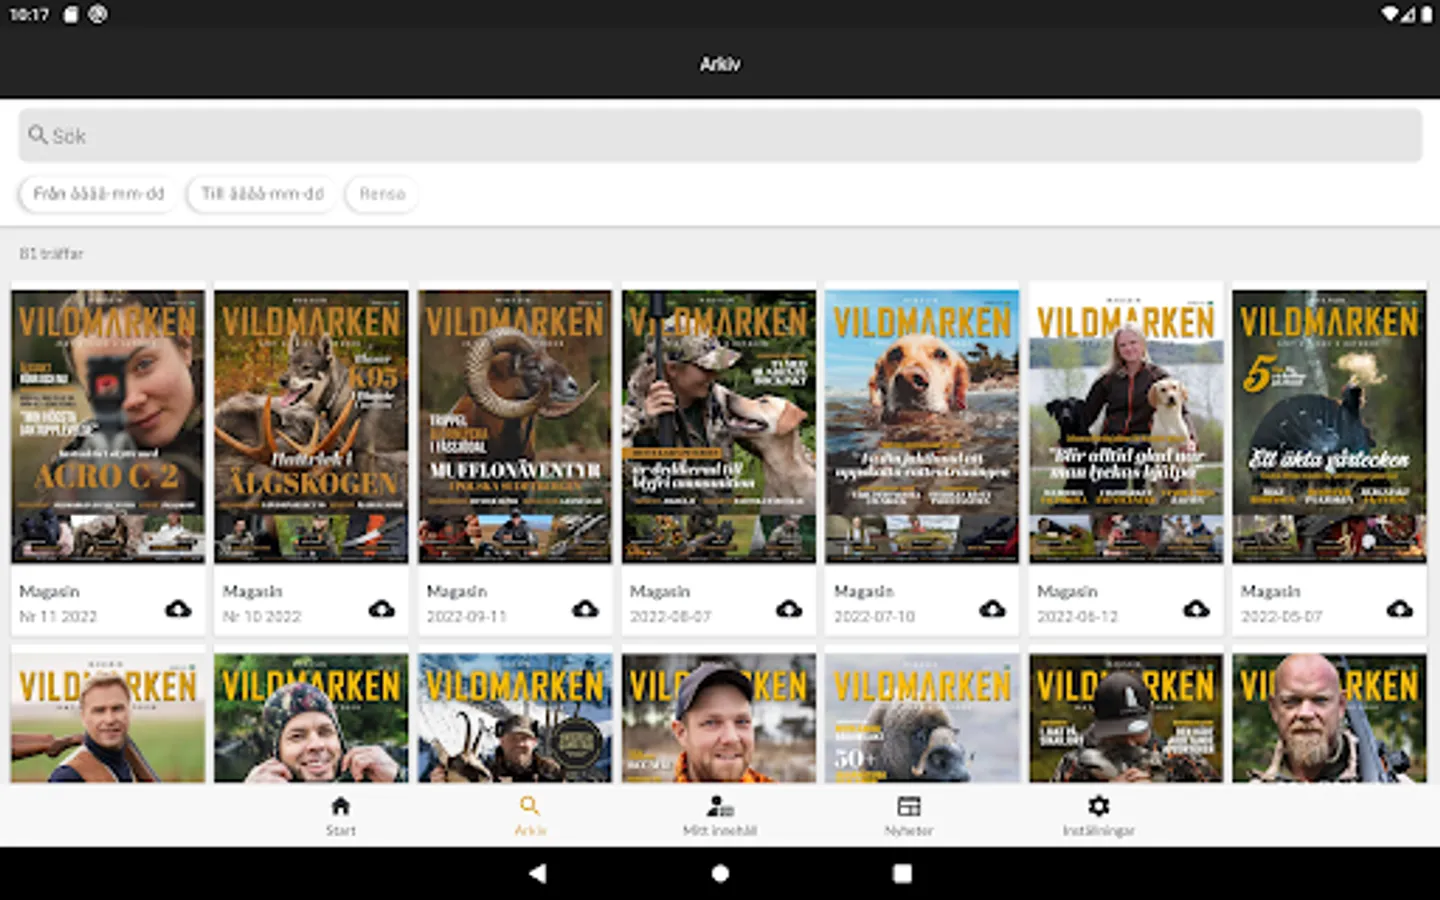
Task: Open the bald bearded man cover
Action: [x=1329, y=718]
